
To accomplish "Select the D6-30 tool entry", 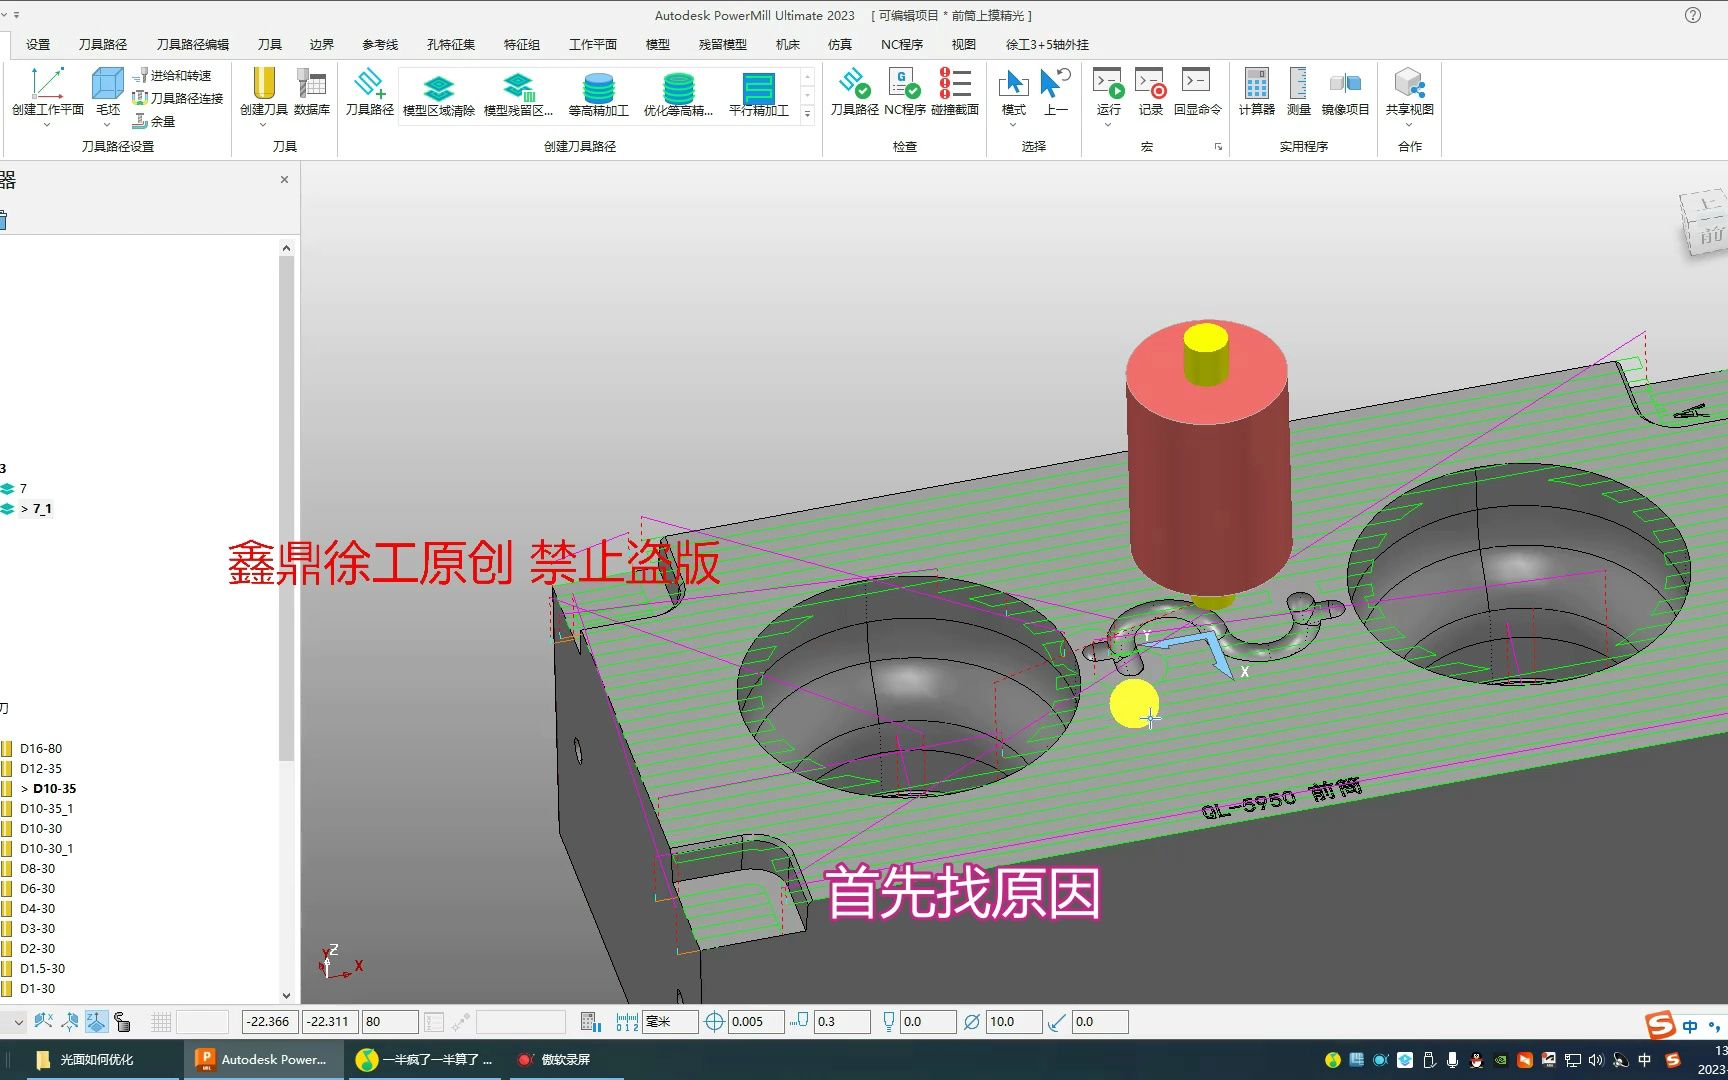I will coord(38,888).
